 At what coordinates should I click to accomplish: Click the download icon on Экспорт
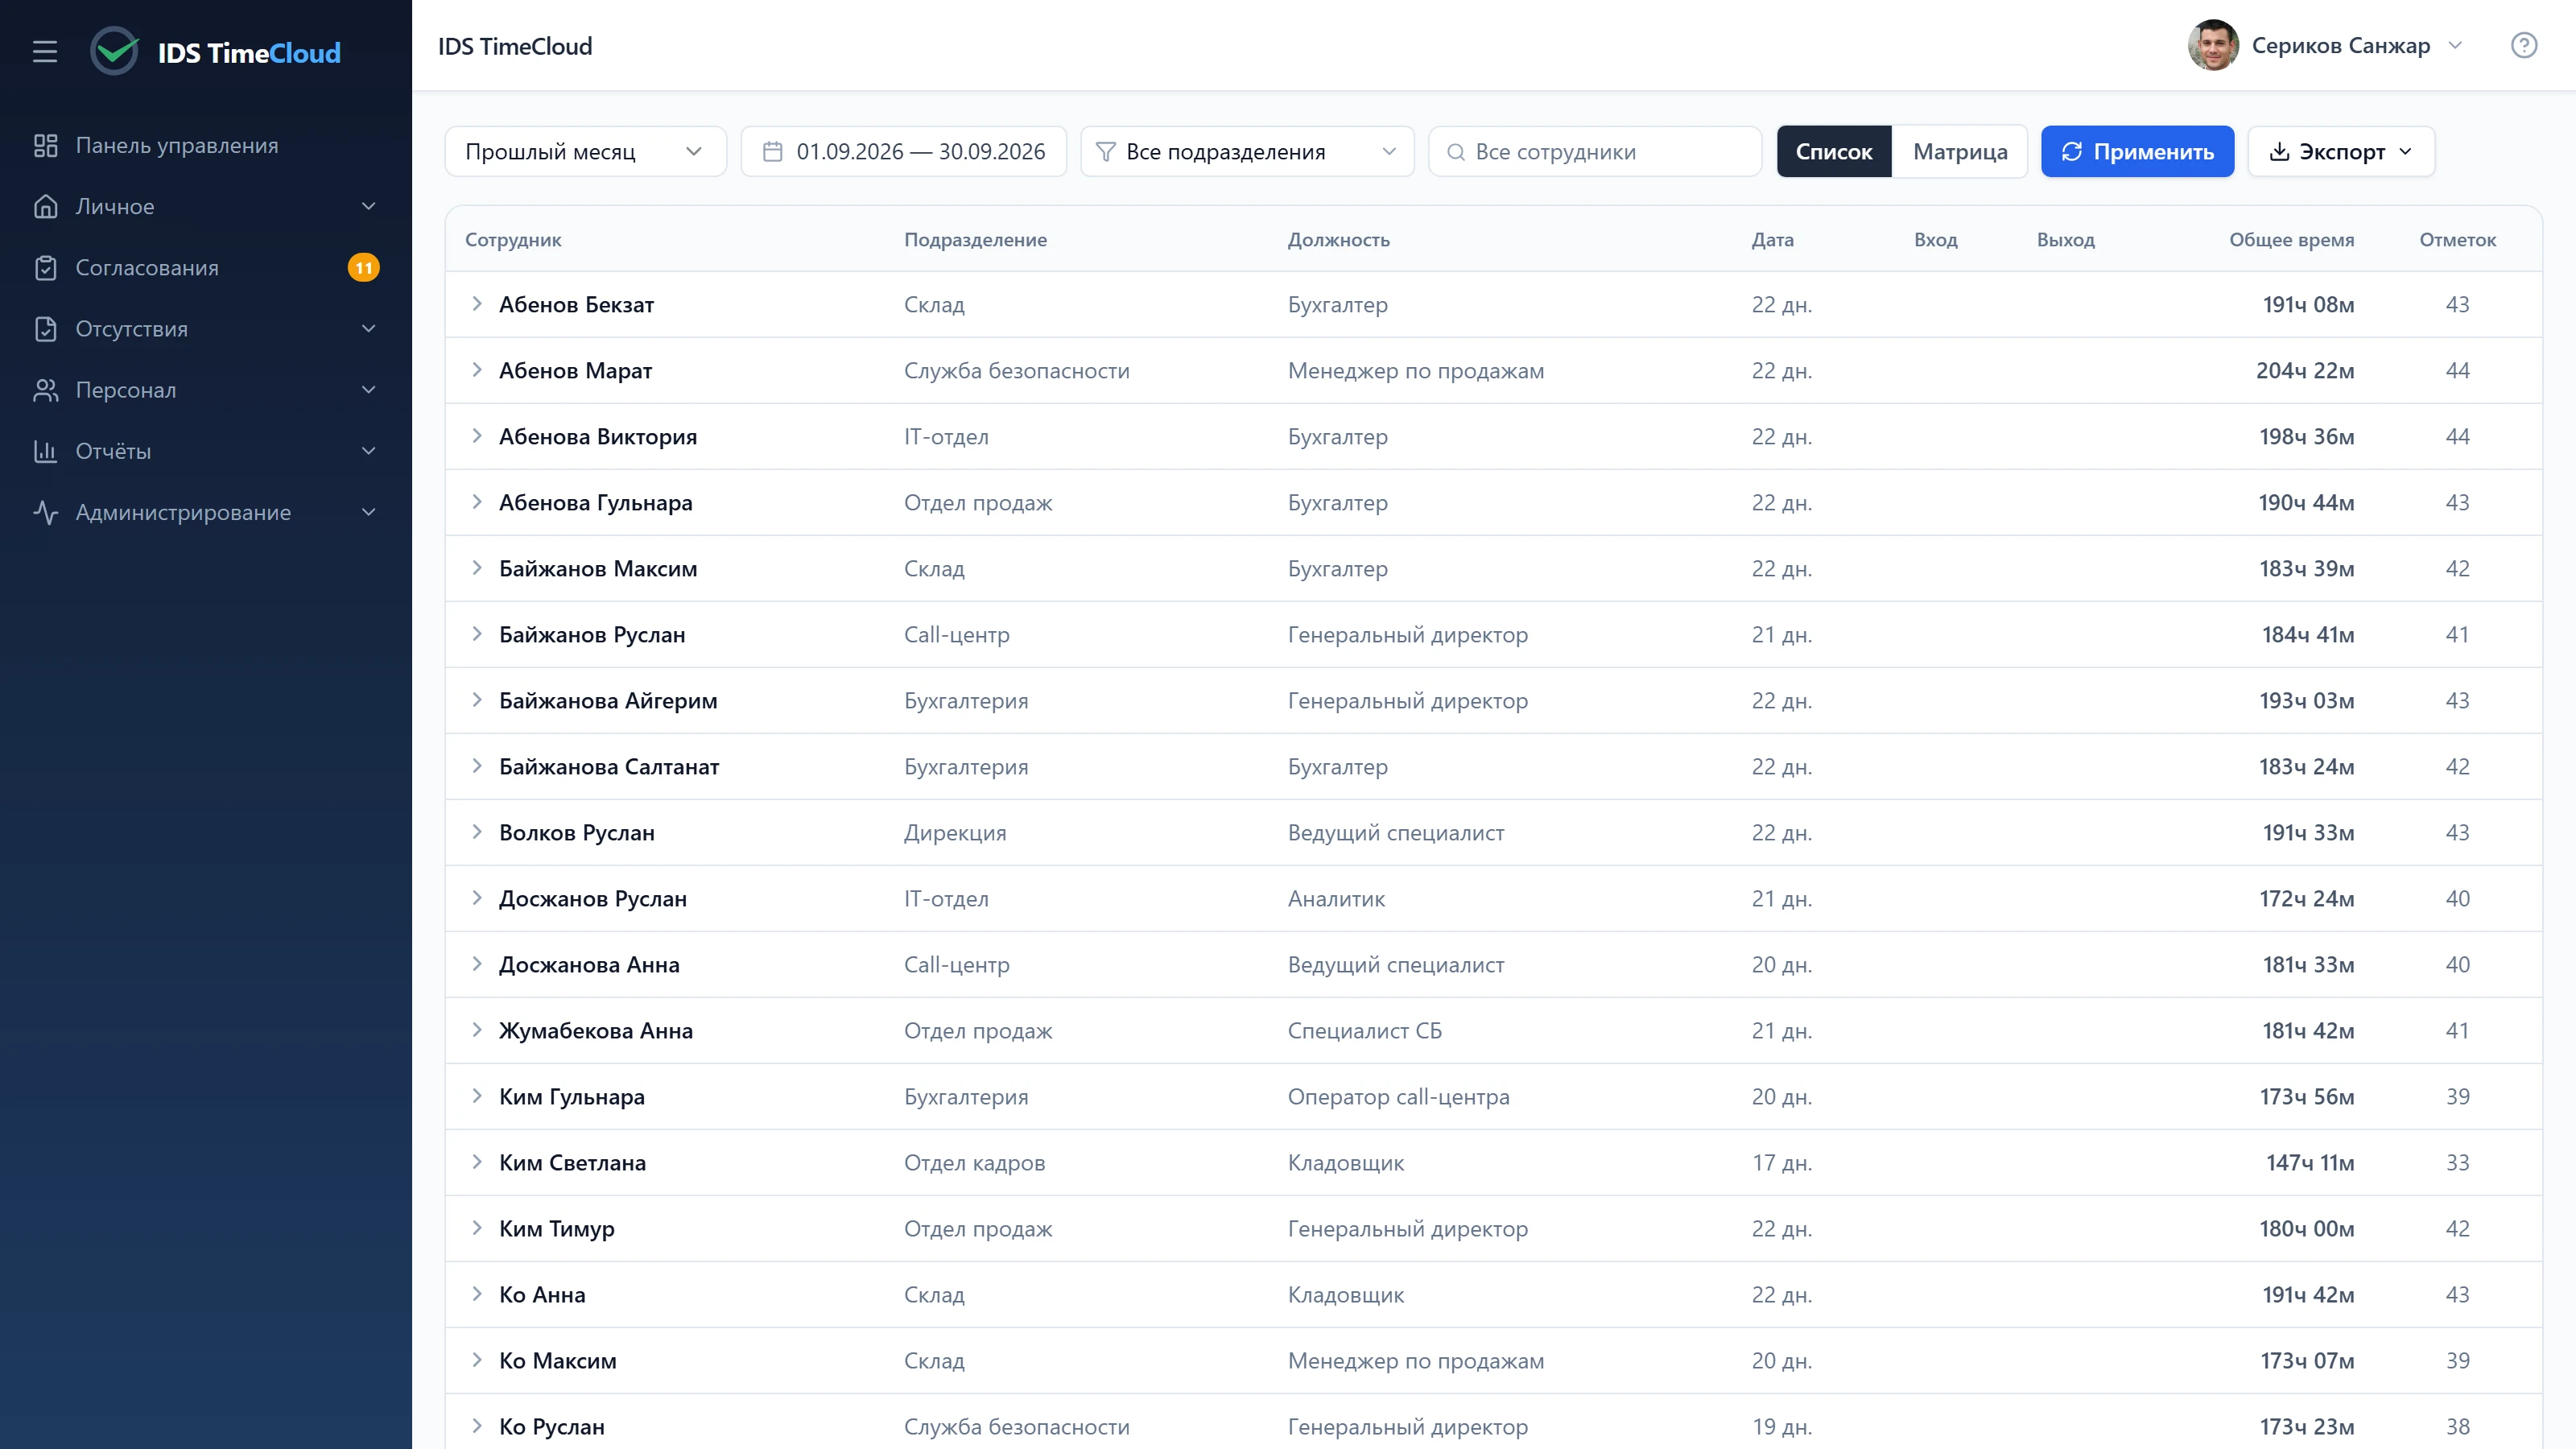tap(2279, 152)
